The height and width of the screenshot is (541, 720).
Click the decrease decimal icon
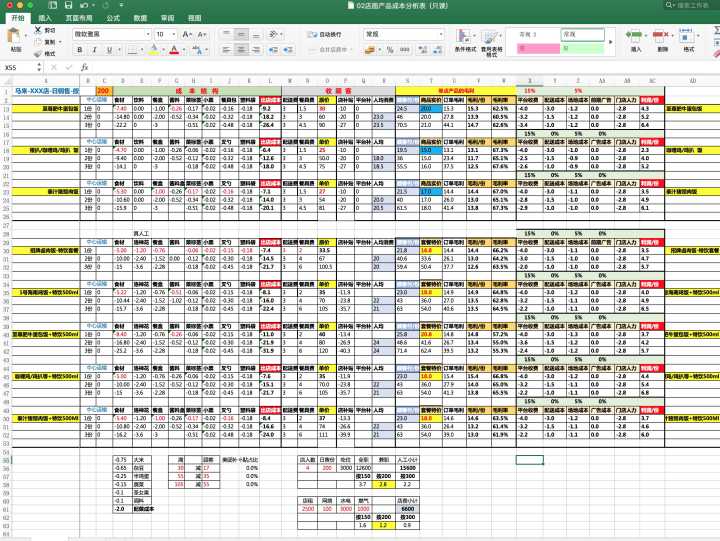438,50
